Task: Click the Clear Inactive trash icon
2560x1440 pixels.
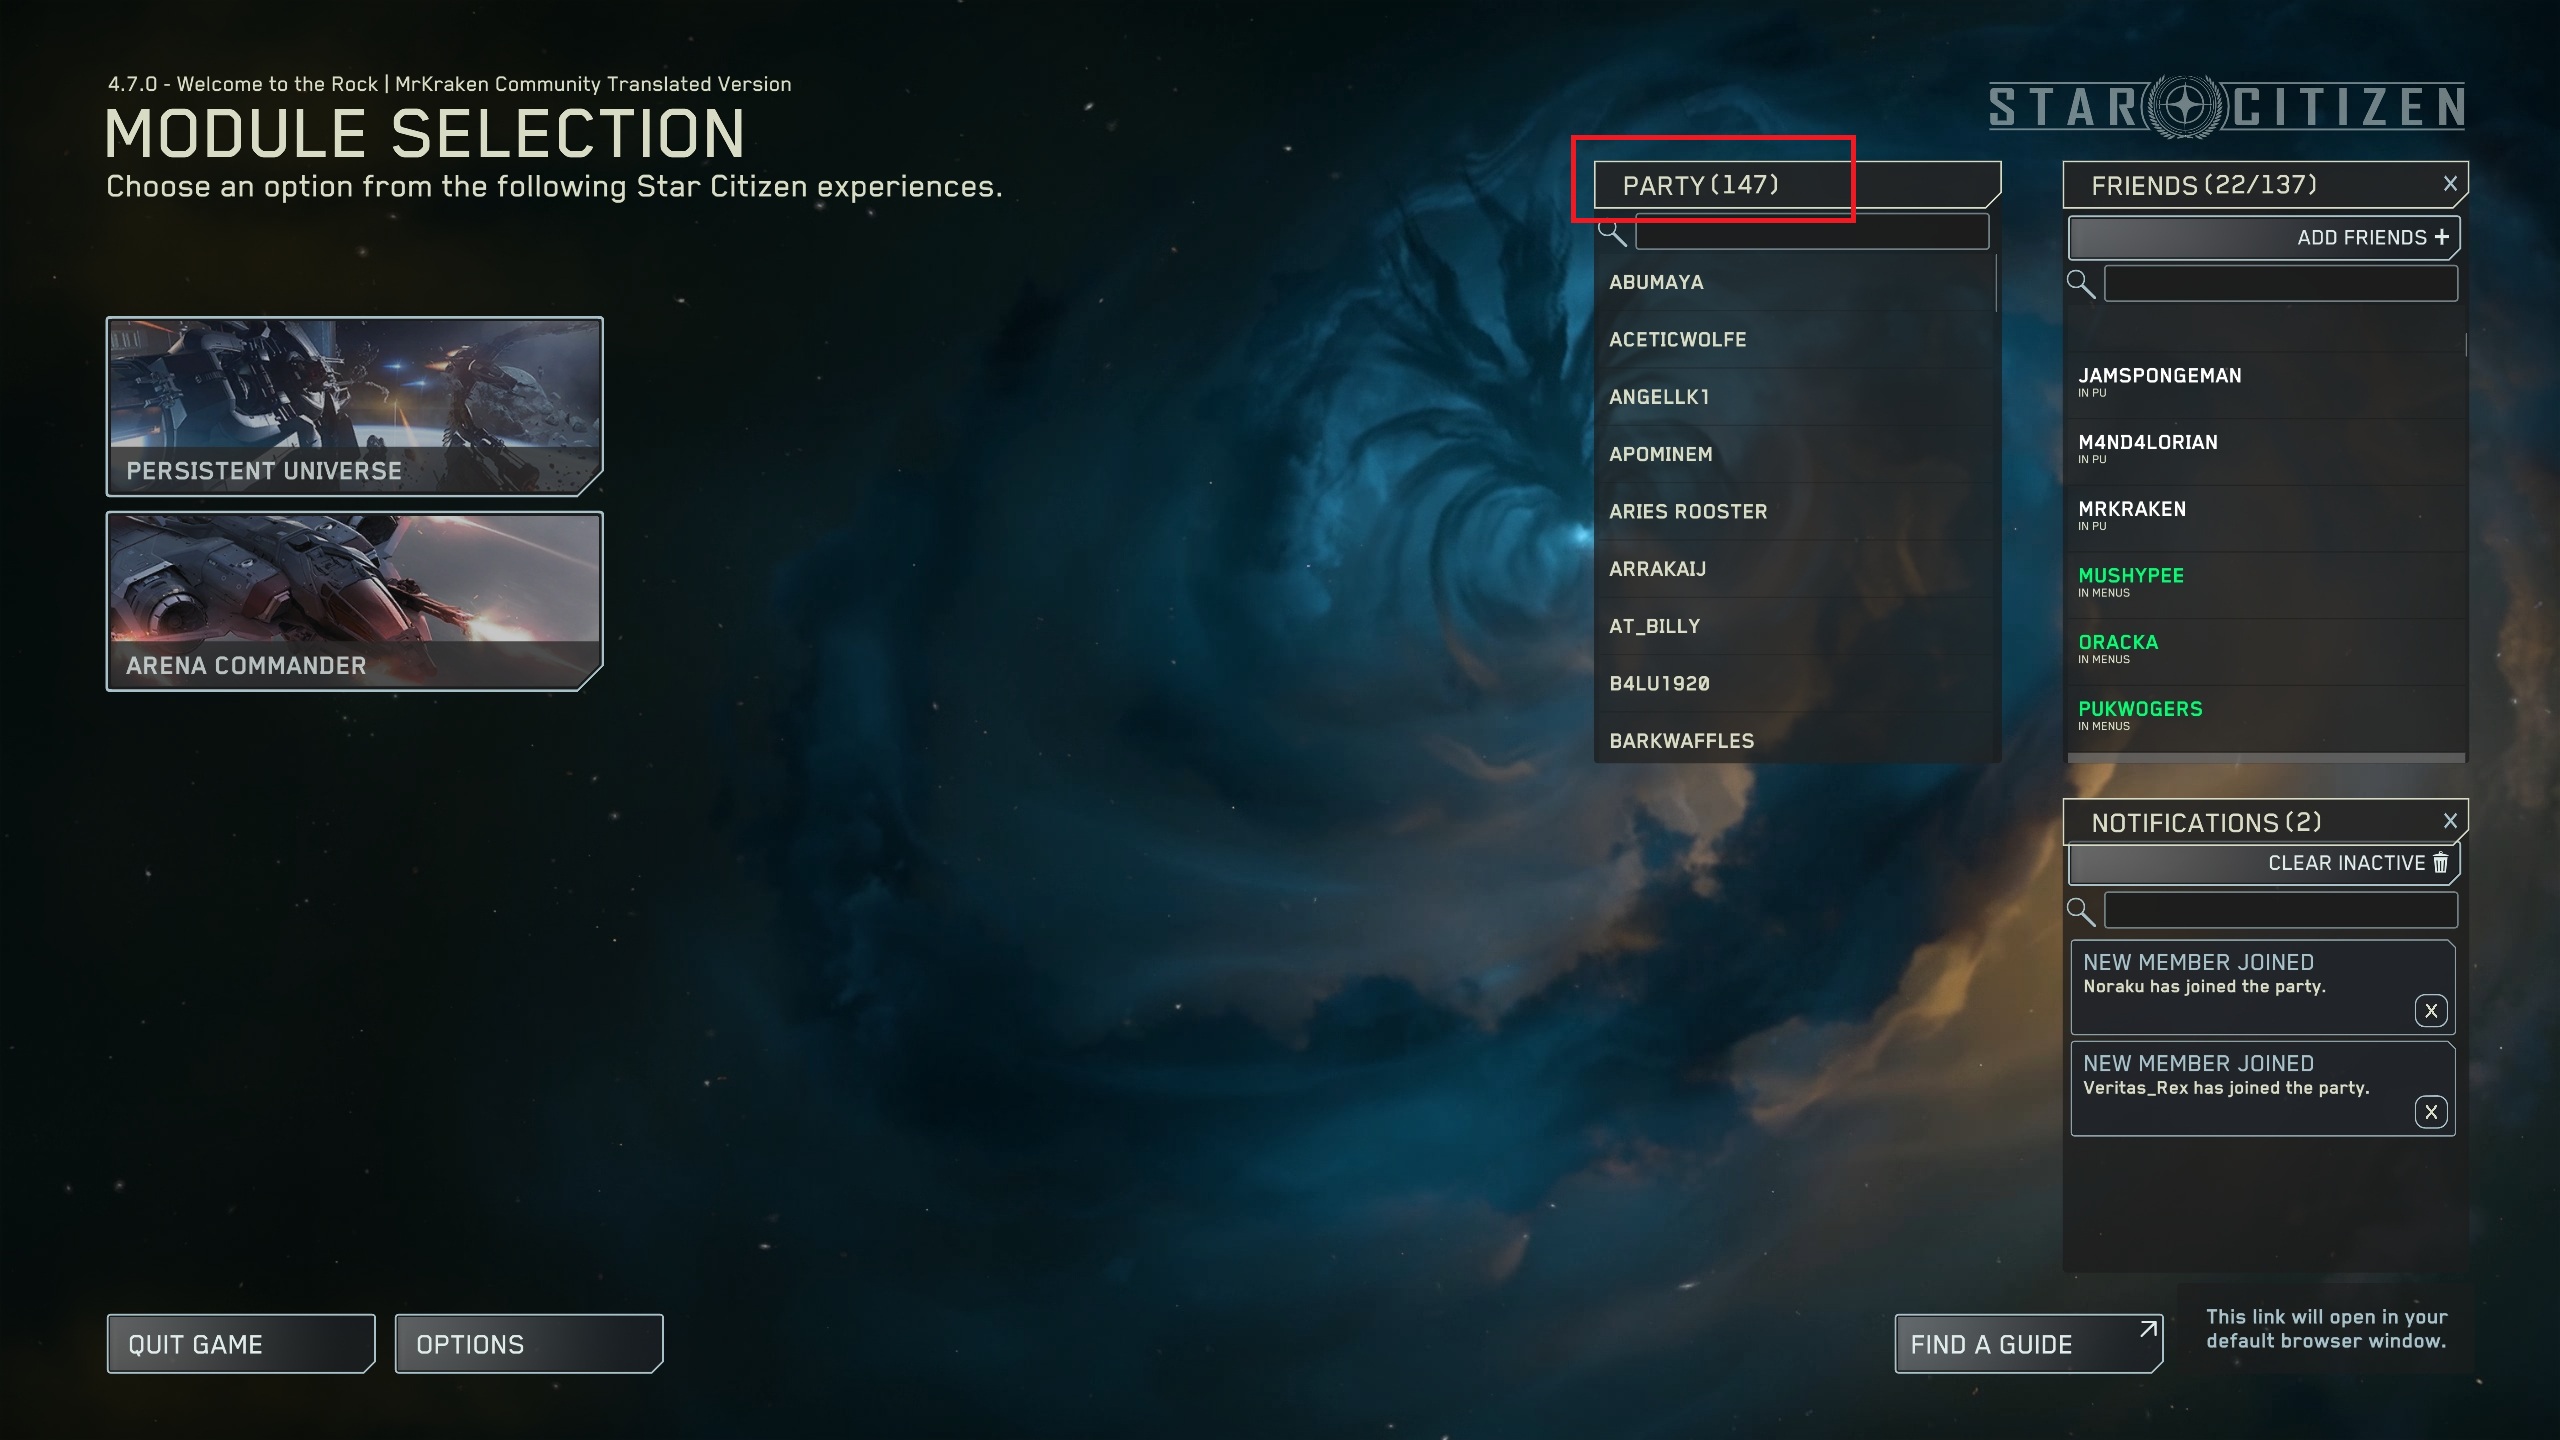Action: coord(2440,862)
